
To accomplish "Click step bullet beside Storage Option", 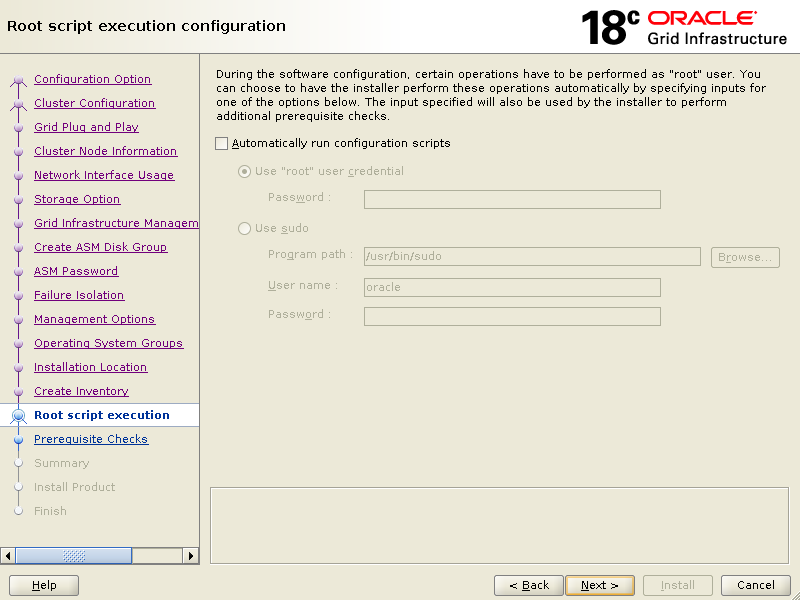I will coord(18,199).
